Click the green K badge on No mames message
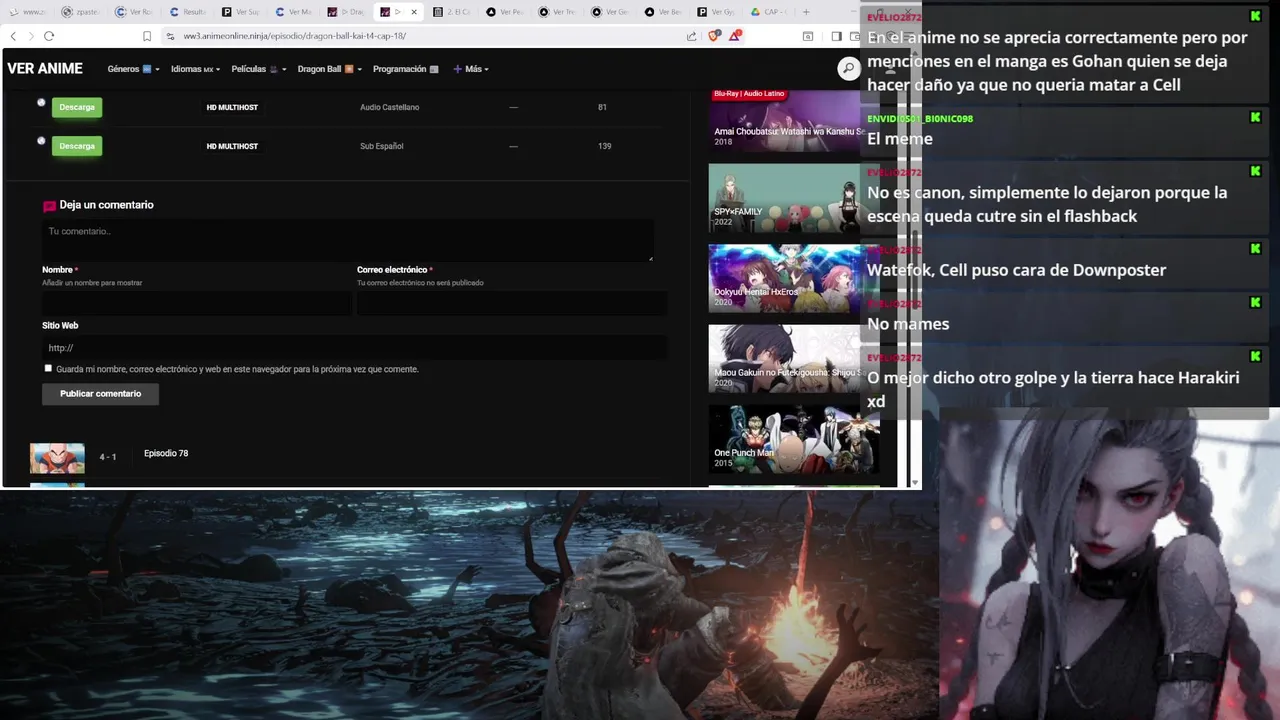The height and width of the screenshot is (720, 1280). coord(1255,302)
